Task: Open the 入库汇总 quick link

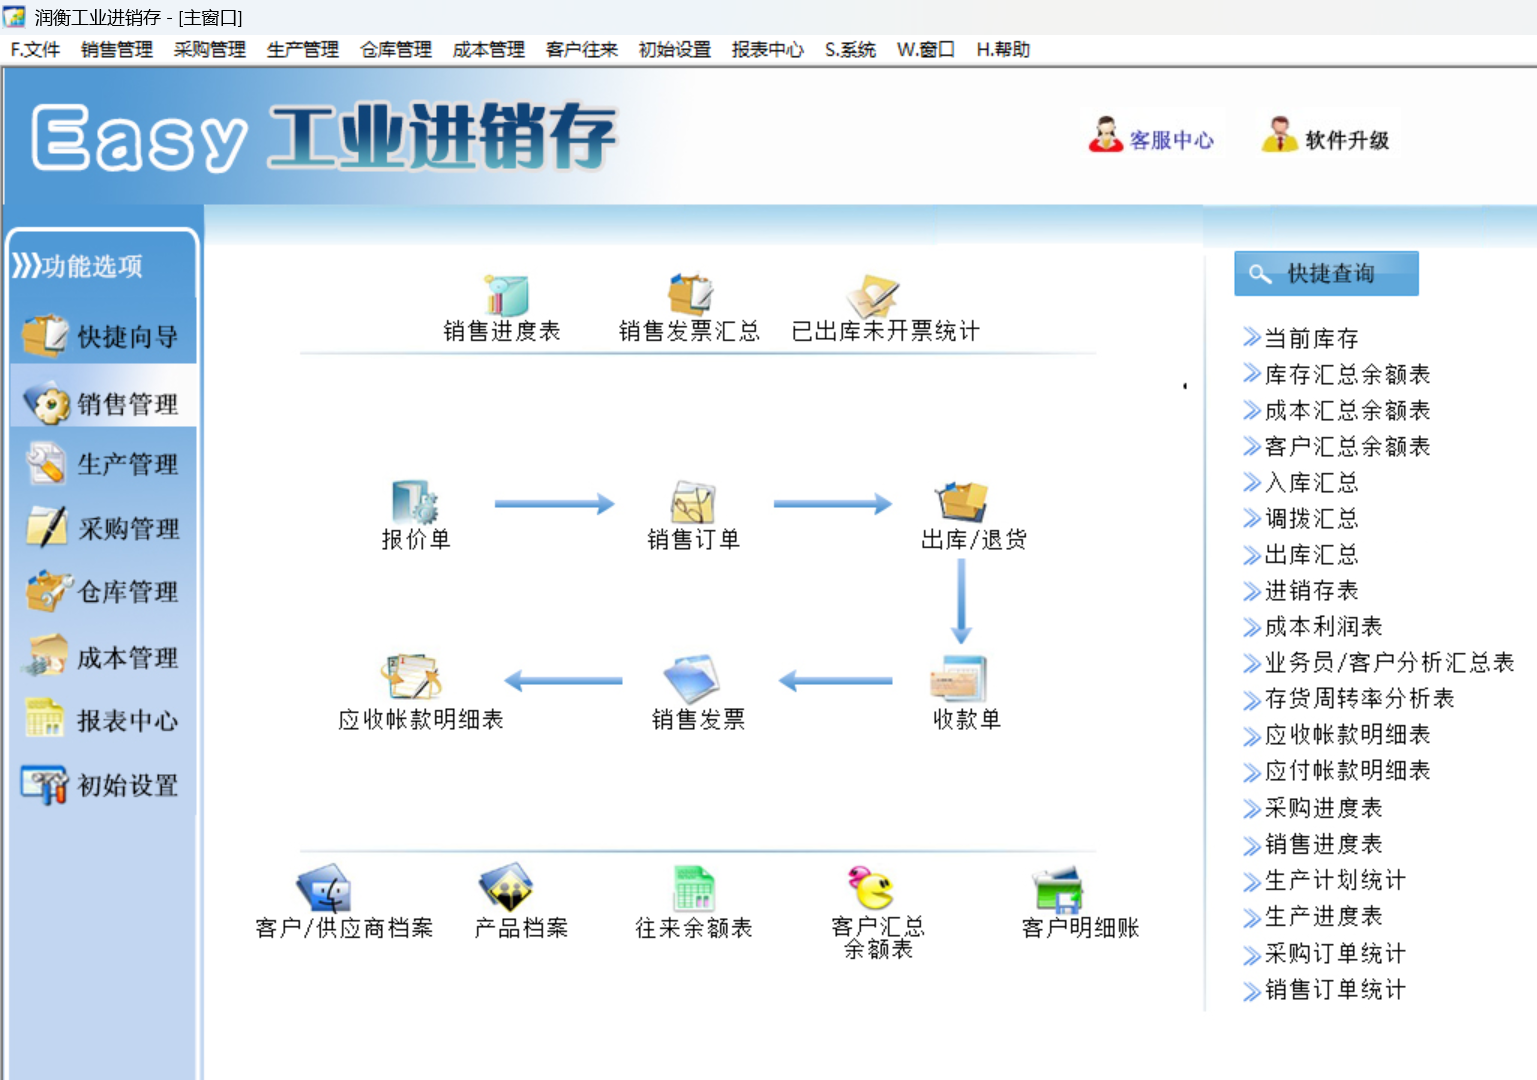Action: (x=1301, y=482)
